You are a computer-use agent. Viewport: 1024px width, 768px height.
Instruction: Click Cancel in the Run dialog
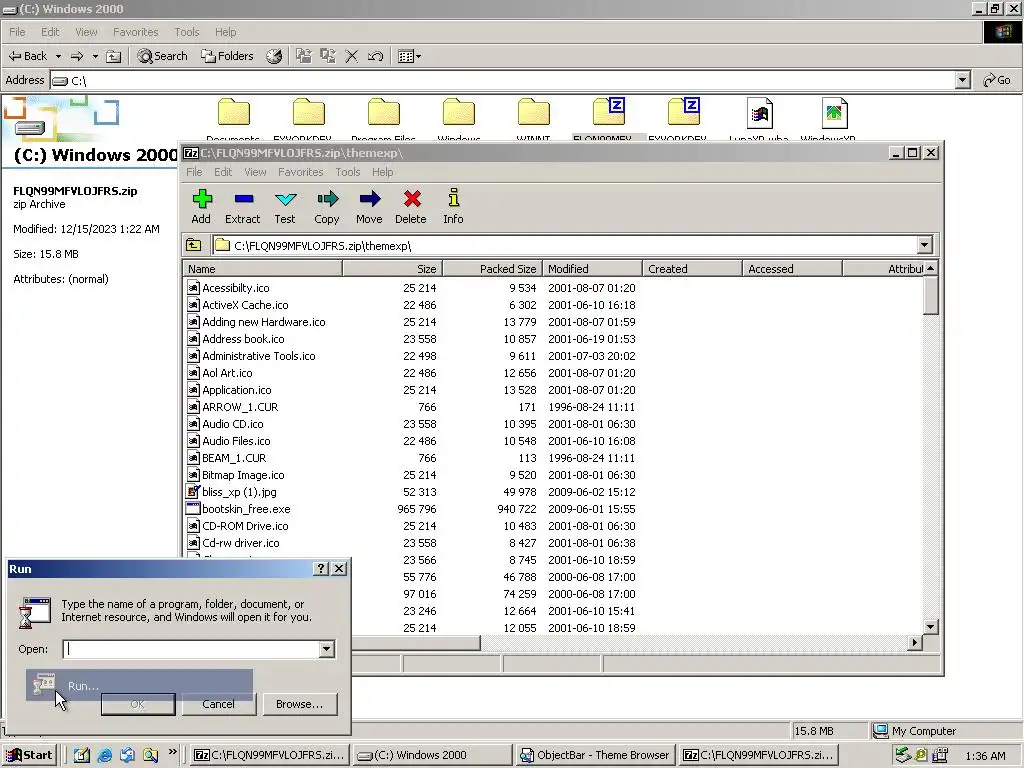pos(218,704)
